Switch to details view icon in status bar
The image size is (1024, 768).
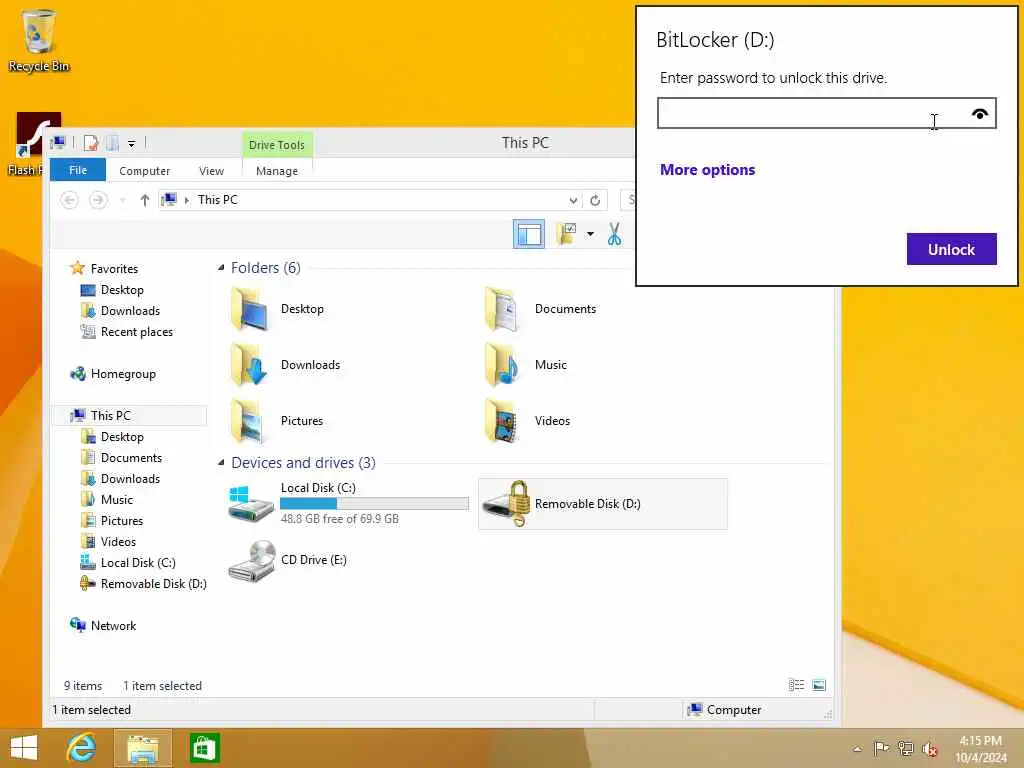(x=796, y=685)
